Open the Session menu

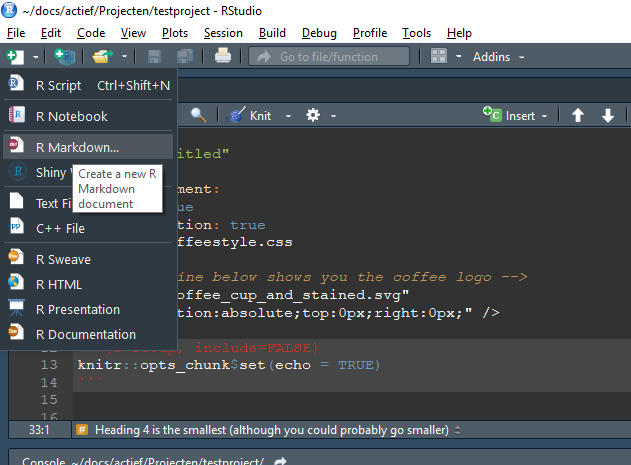coord(223,33)
